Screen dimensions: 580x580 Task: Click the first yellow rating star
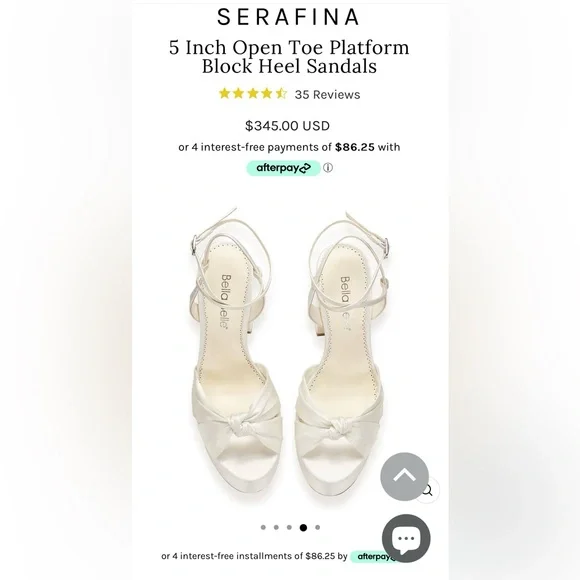point(225,94)
